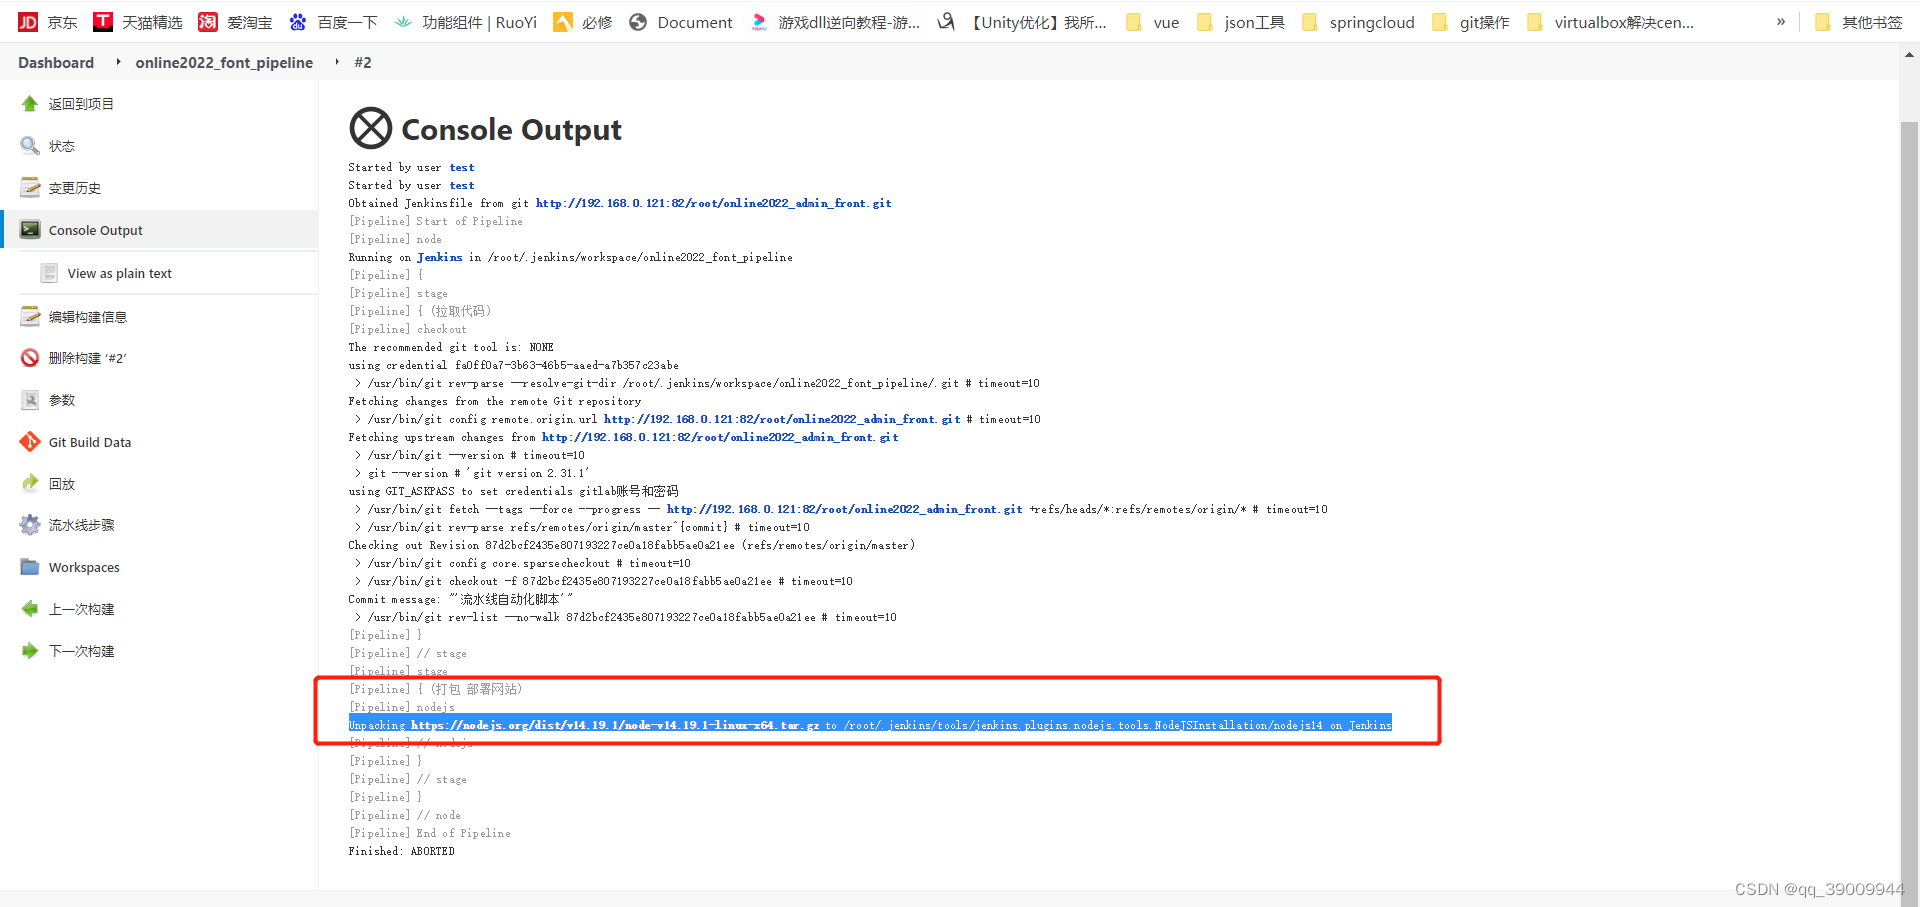Open the 变更历史 change history

[x=76, y=187]
